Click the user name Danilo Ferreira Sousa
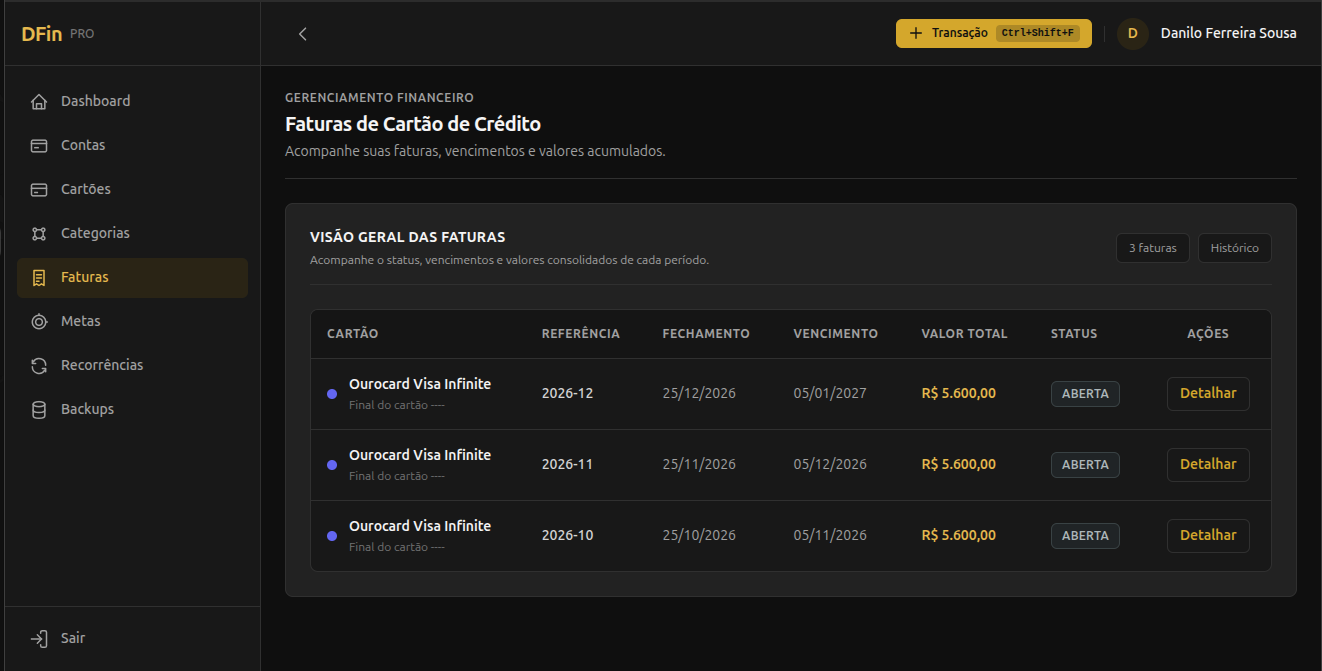 (1229, 33)
